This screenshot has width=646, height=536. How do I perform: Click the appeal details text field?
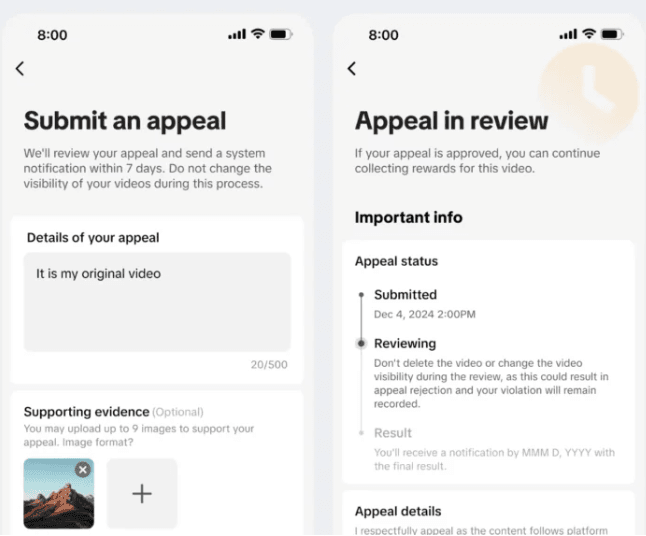[157, 302]
